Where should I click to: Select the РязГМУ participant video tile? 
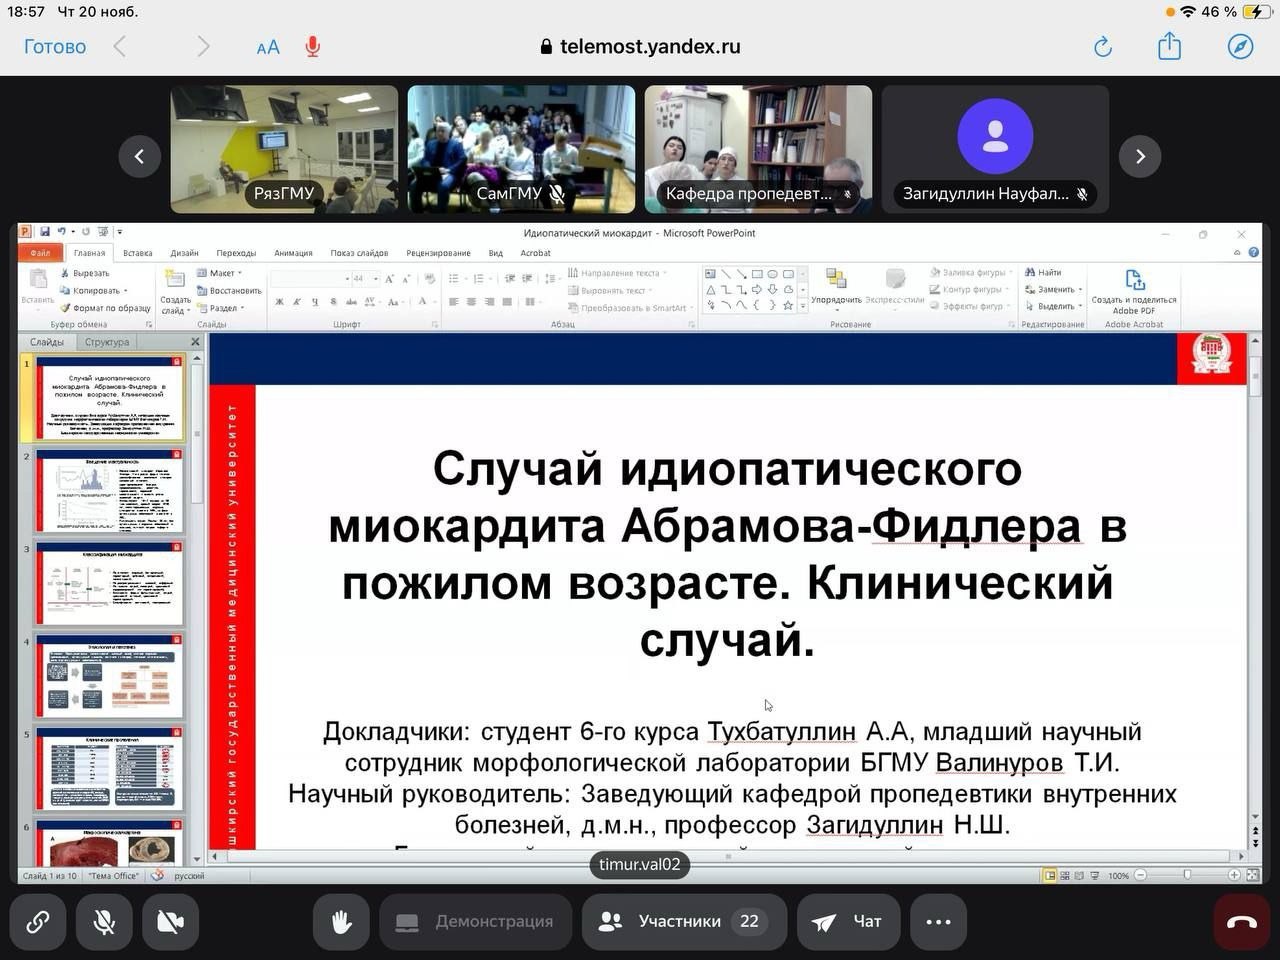click(284, 148)
